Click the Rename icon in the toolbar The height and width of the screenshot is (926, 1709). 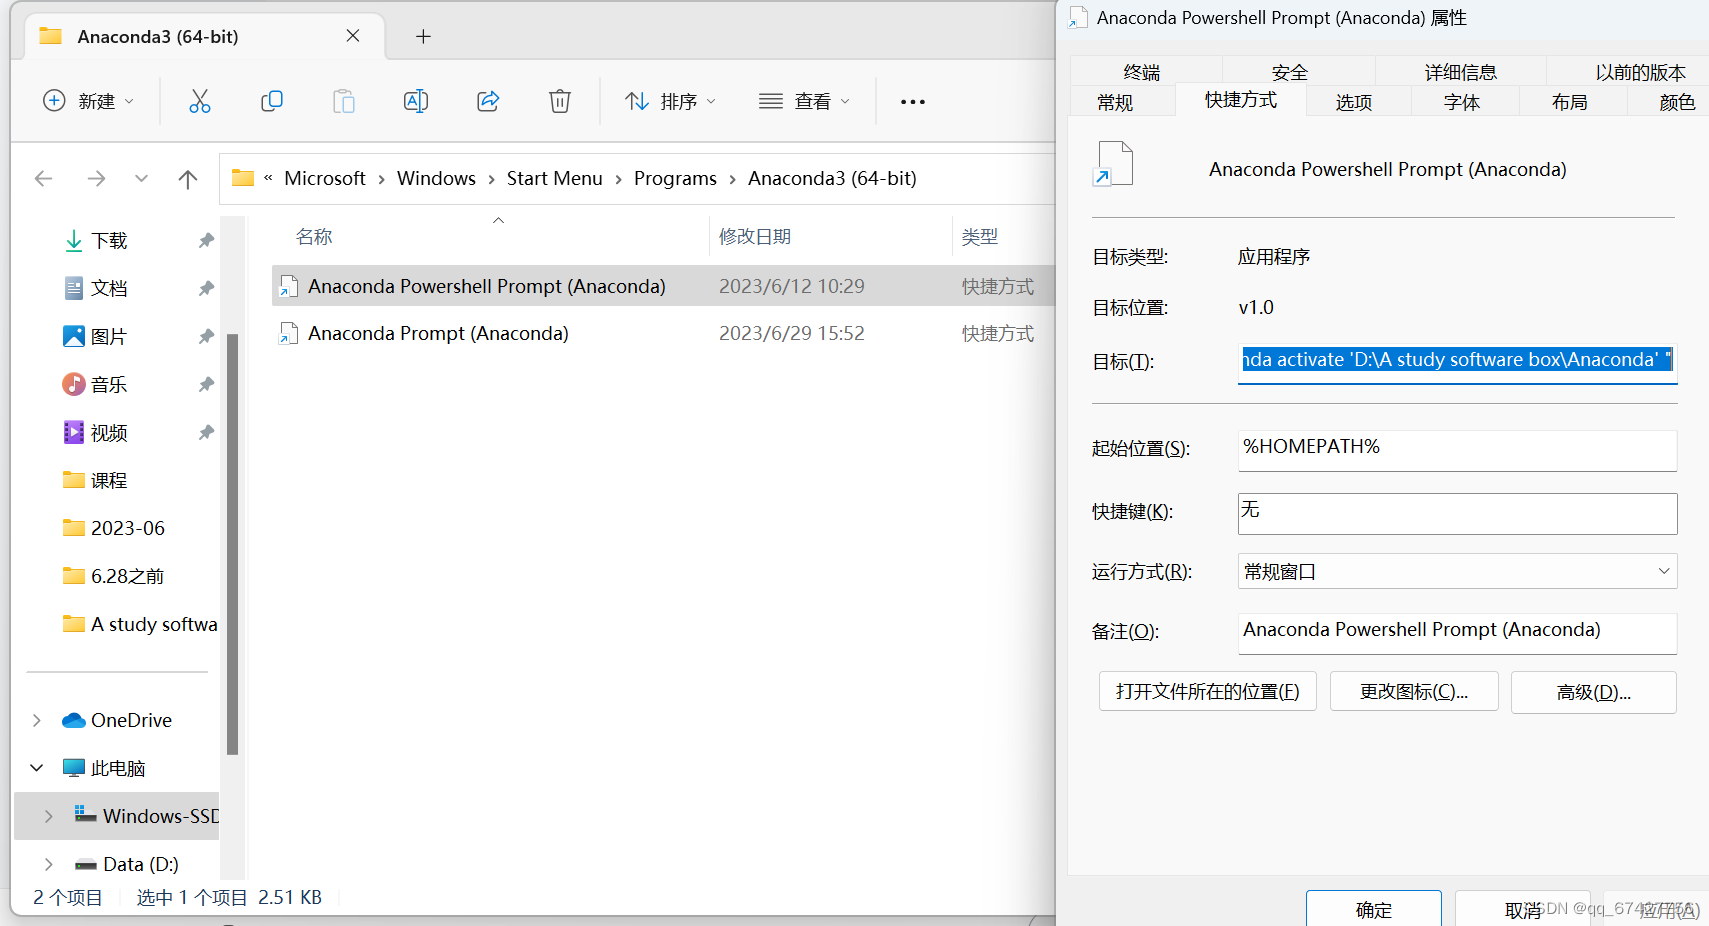tap(415, 101)
